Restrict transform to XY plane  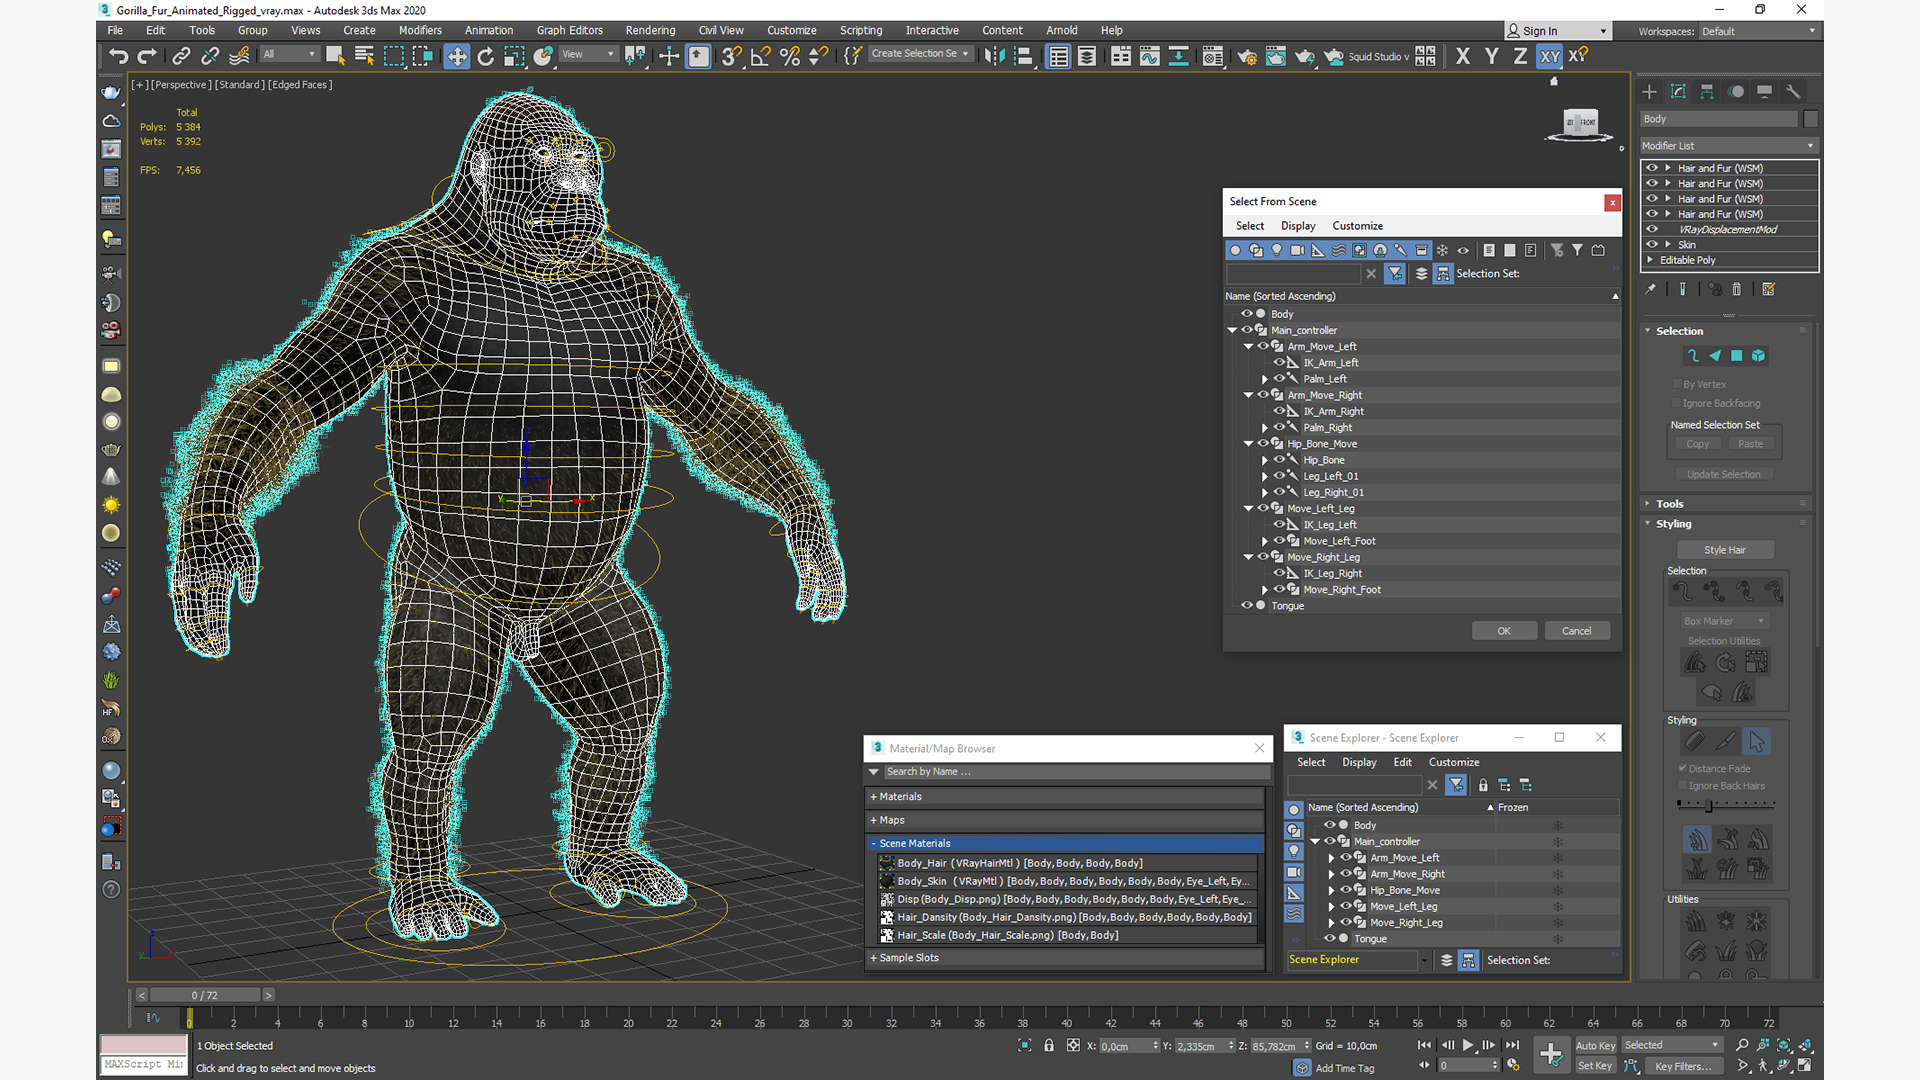(1549, 56)
